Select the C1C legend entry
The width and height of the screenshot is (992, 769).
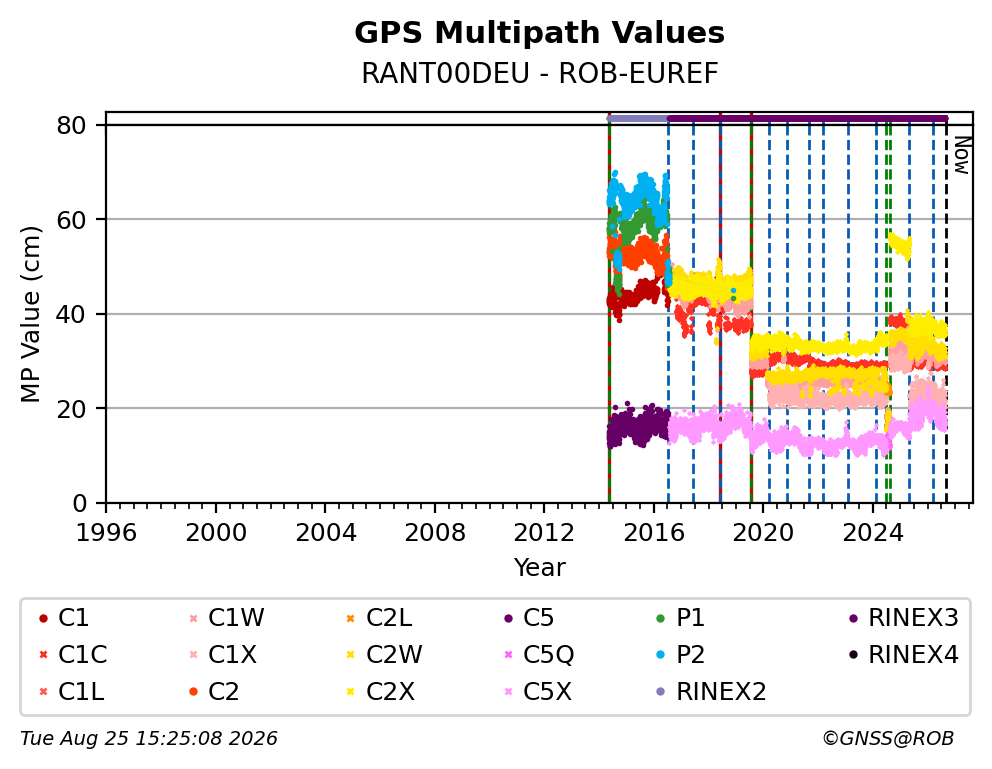pos(73,655)
